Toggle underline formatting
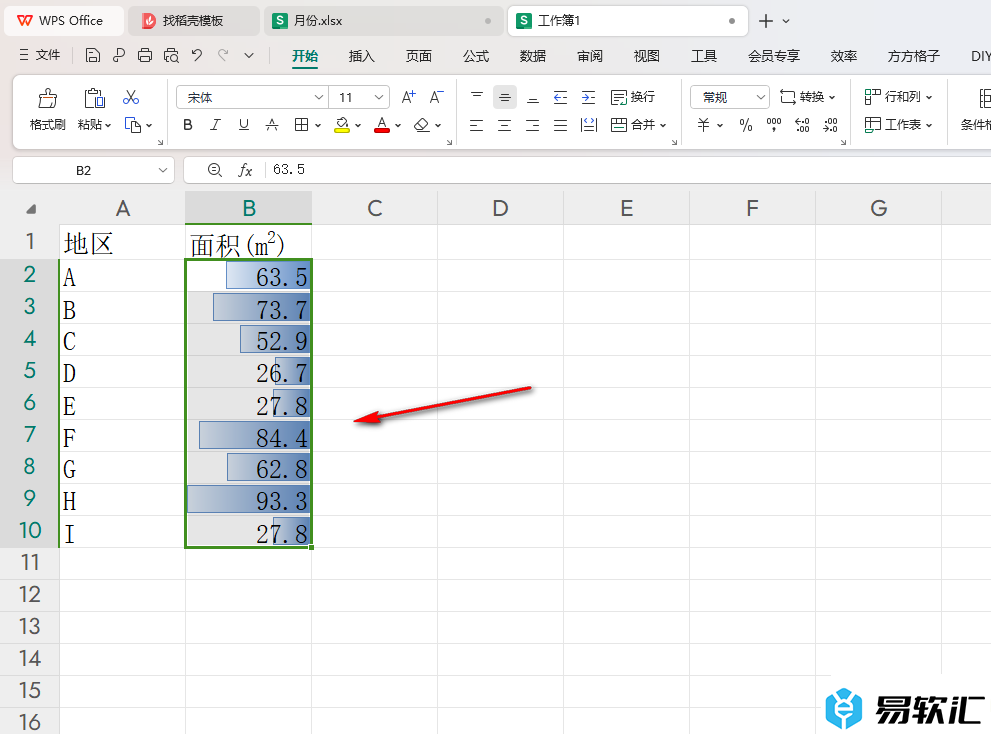 coord(243,125)
